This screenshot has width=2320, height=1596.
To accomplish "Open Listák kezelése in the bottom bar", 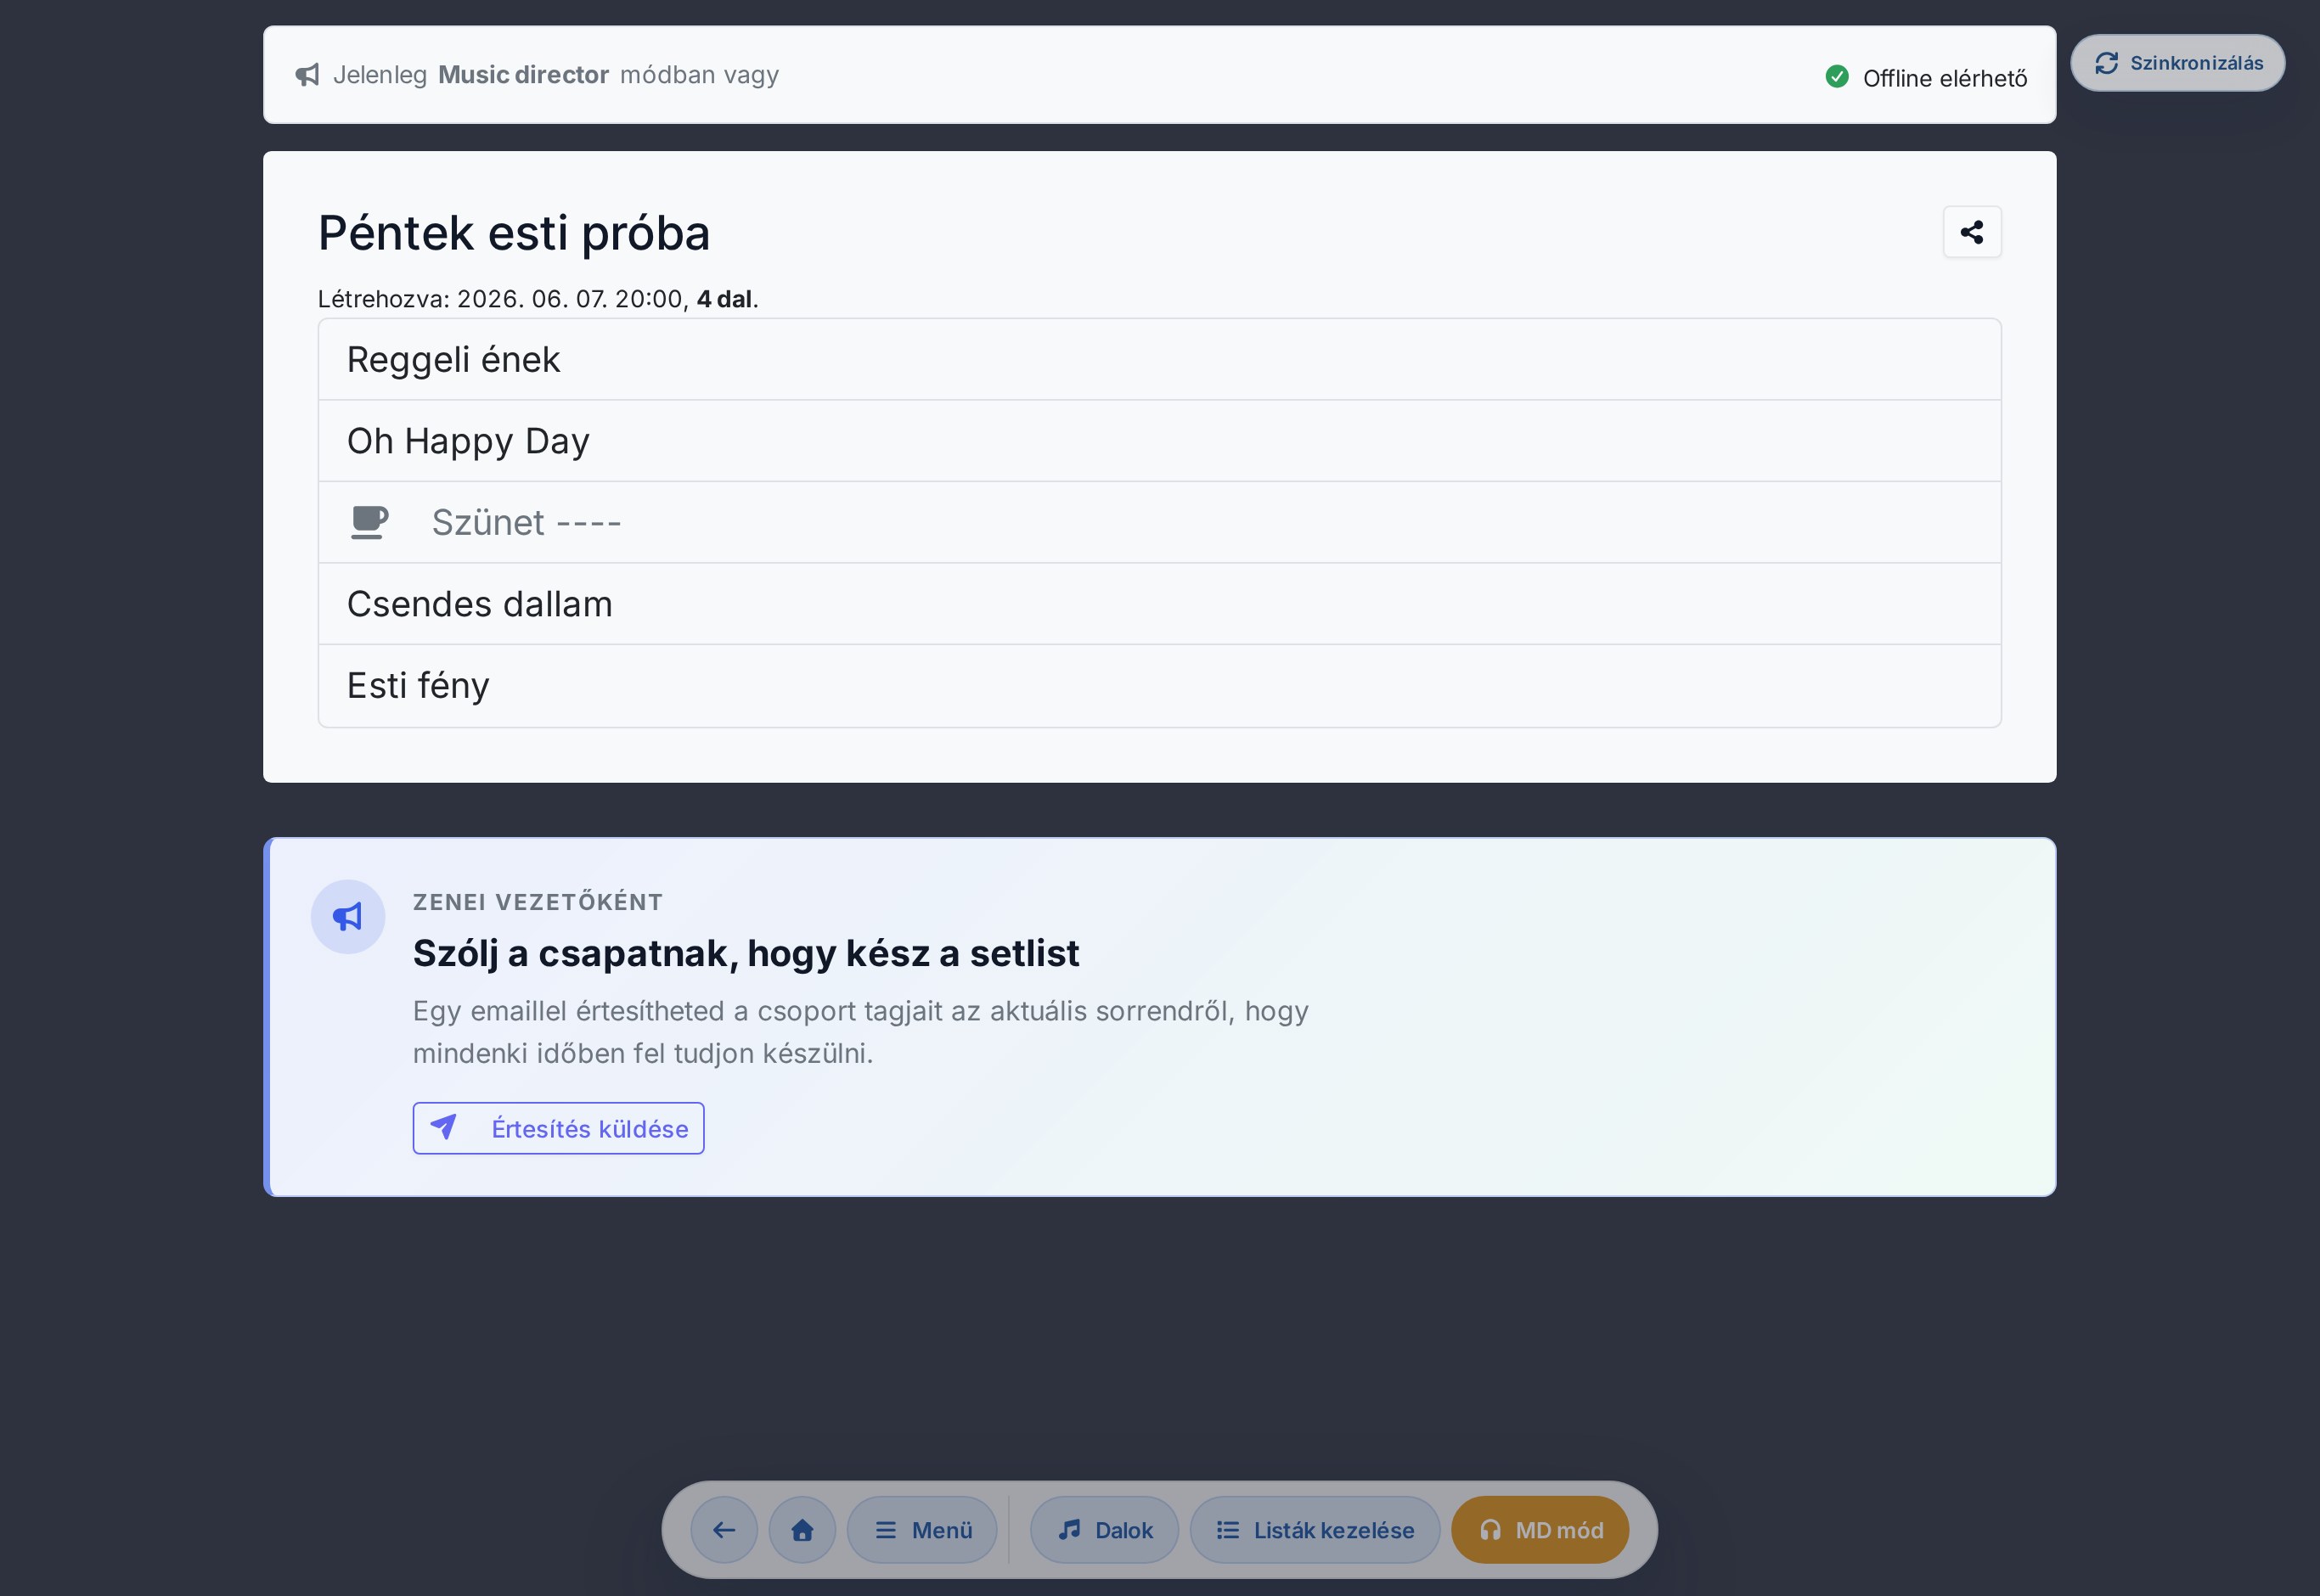I will point(1315,1530).
